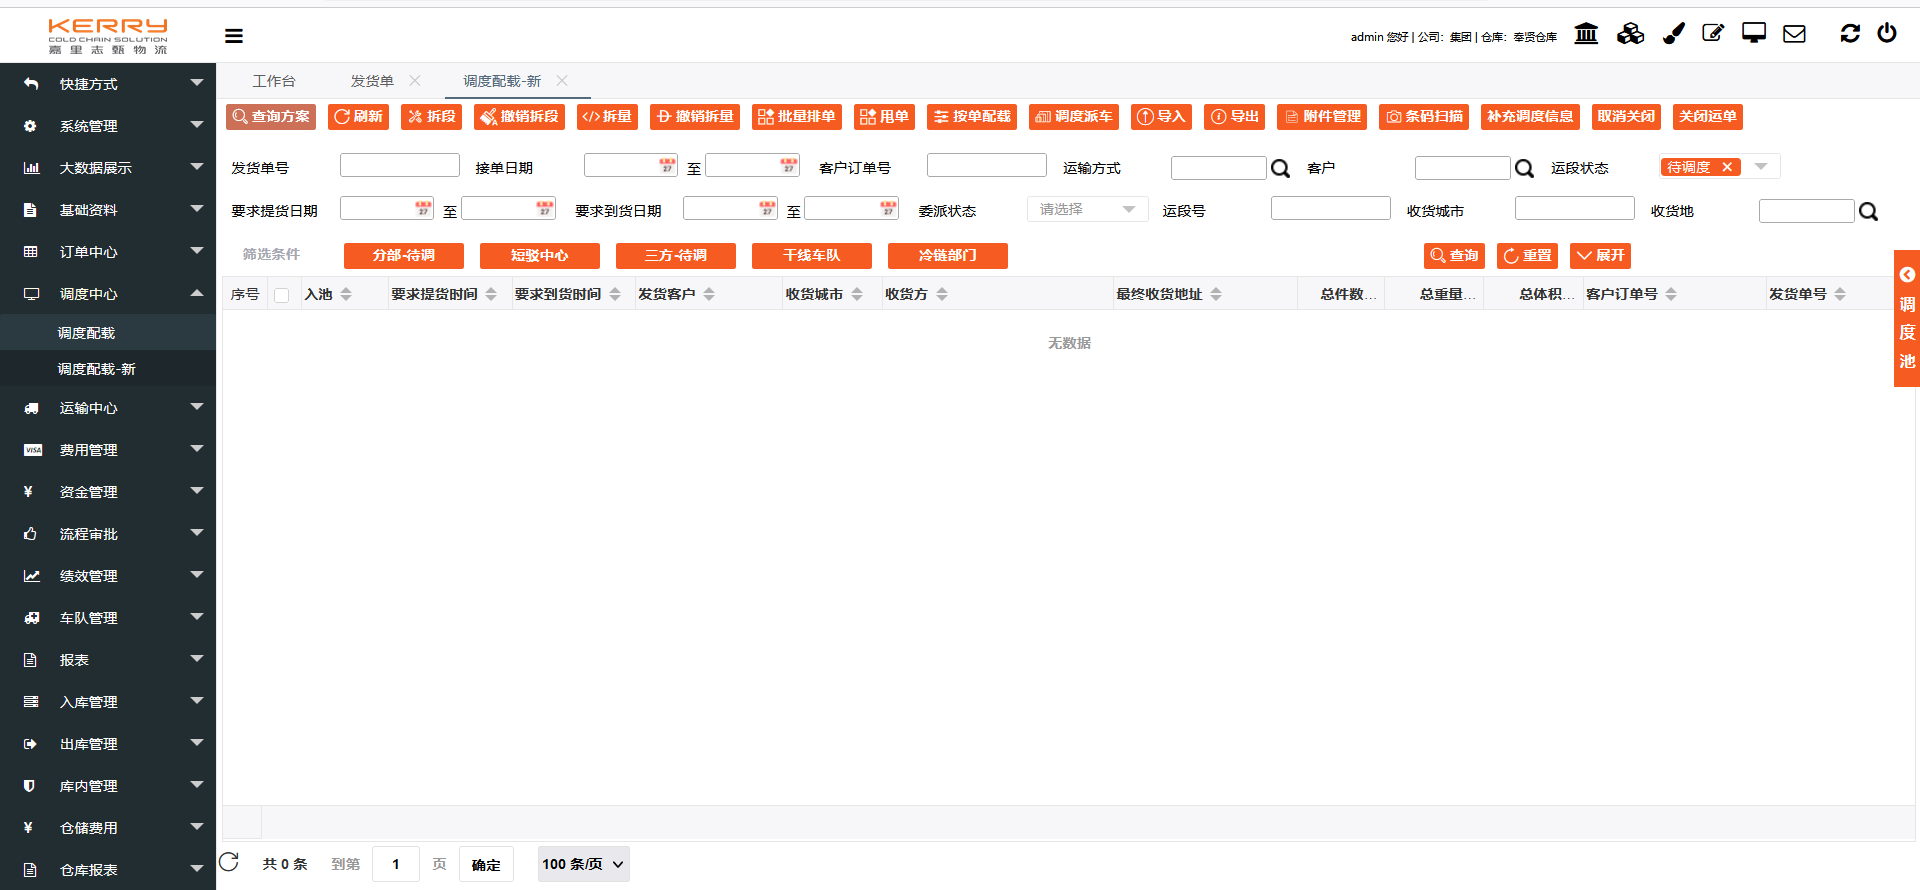The height and width of the screenshot is (890, 1920).
Task: Open the 车队管理 sidebar menu
Action: [108, 618]
